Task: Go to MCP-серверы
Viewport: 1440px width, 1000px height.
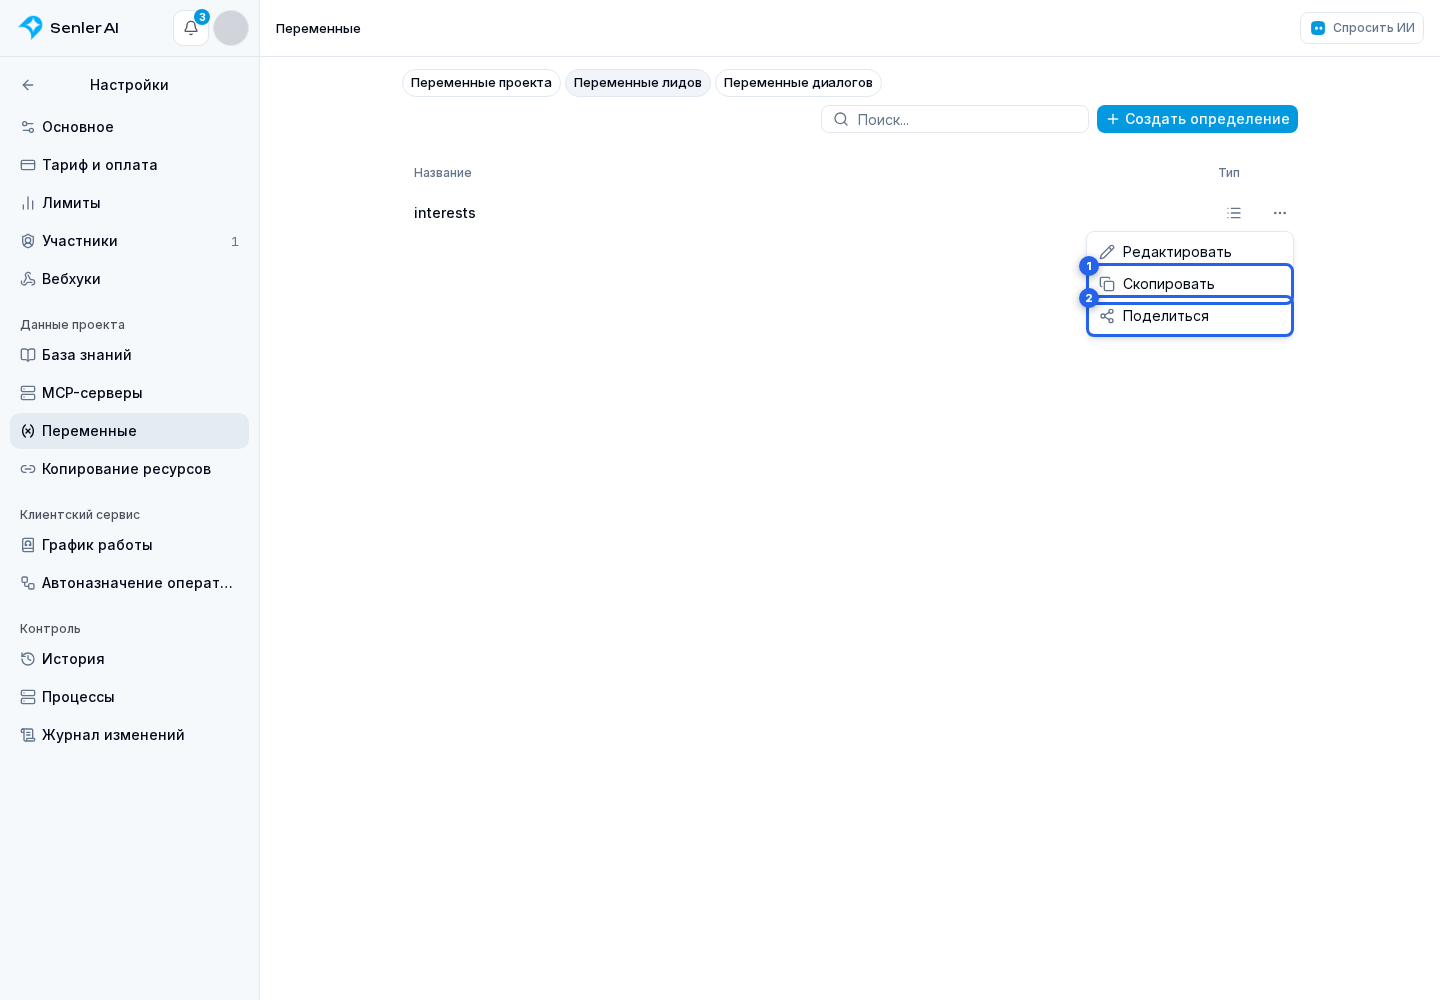Action: point(129,393)
